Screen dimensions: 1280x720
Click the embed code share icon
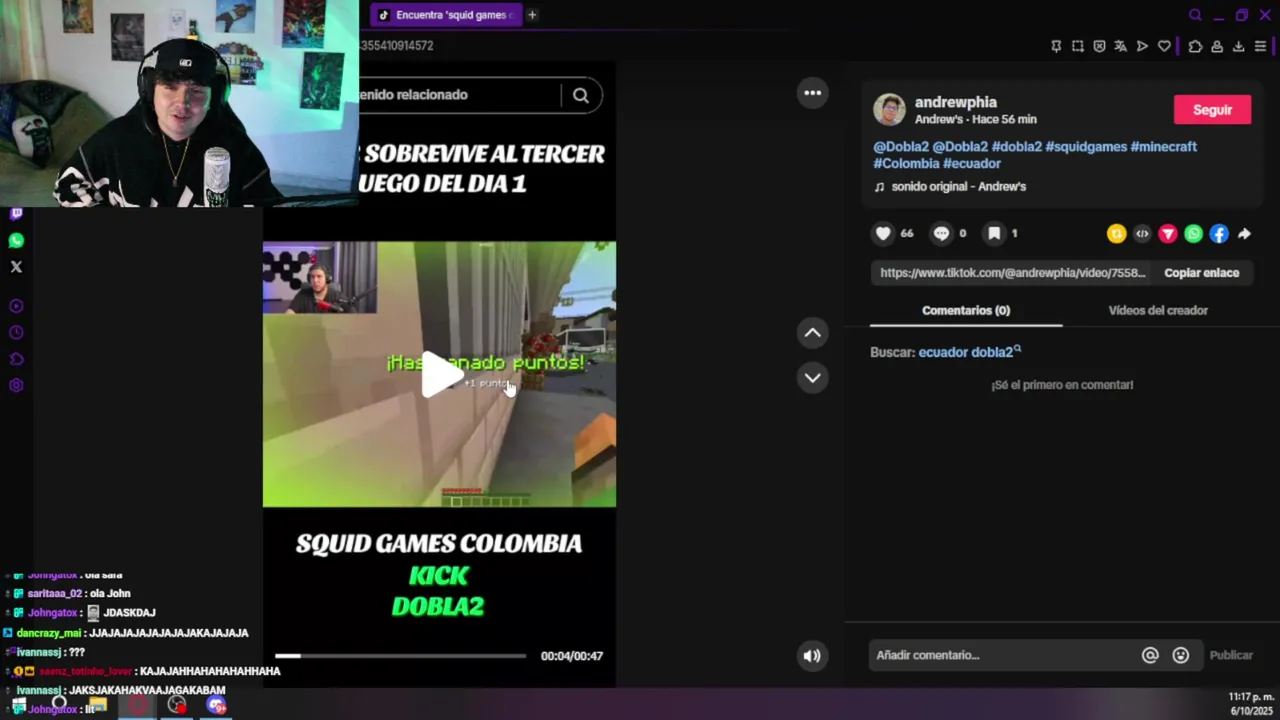click(1142, 234)
